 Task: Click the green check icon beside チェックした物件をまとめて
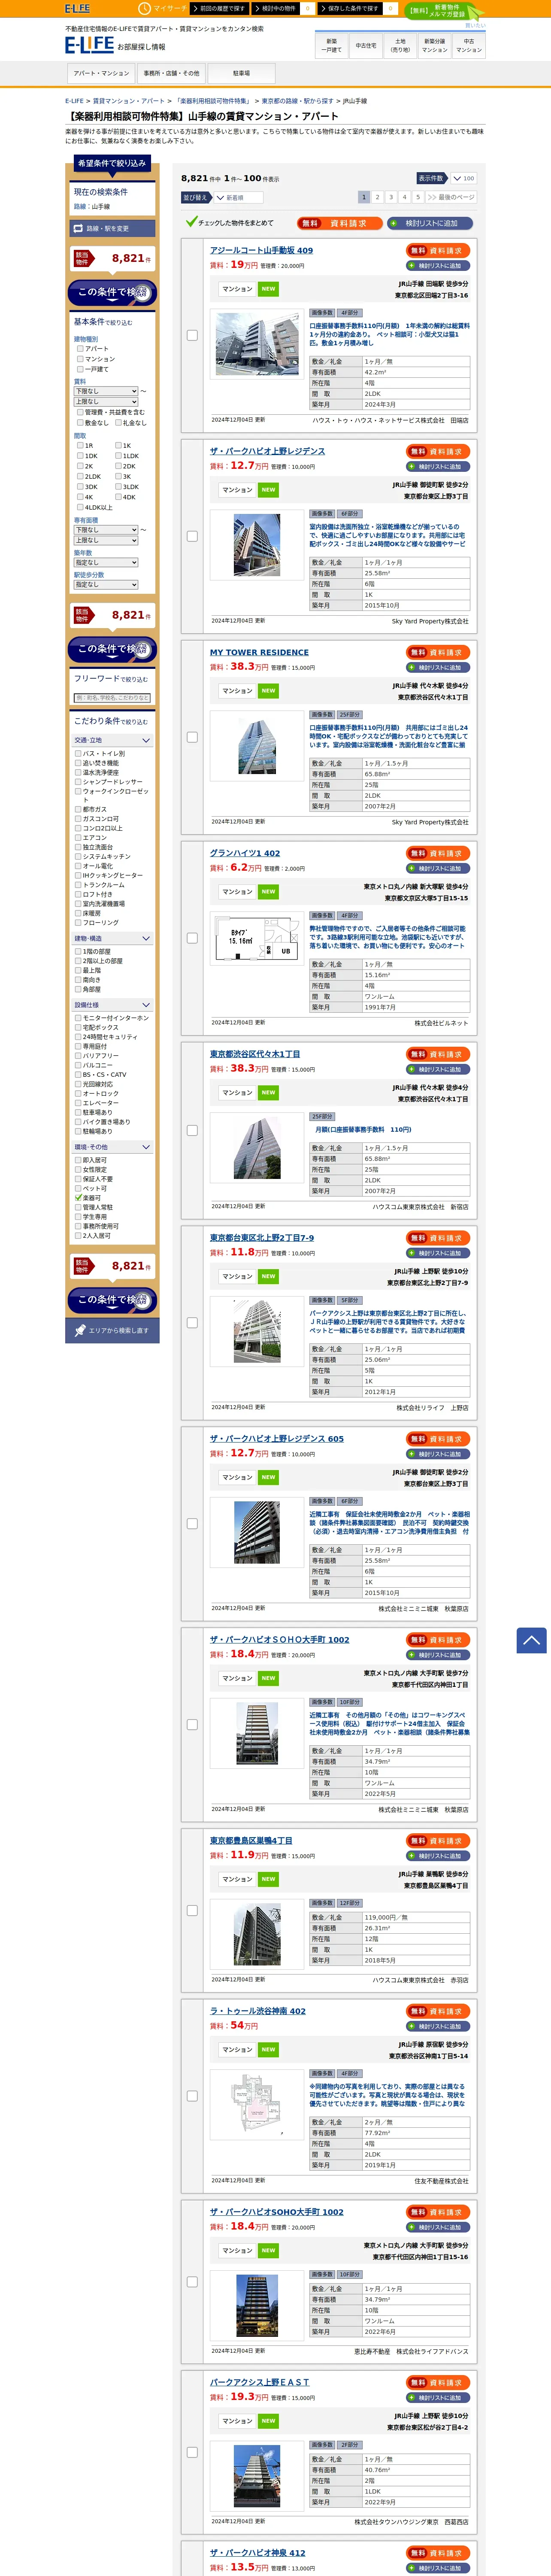(191, 222)
